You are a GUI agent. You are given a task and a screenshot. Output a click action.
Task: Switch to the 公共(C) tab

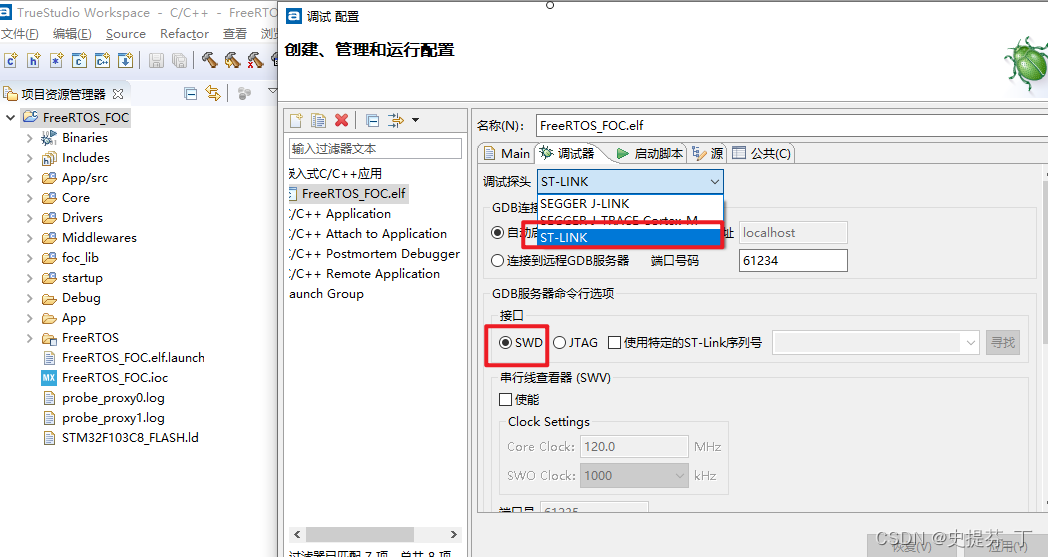[x=761, y=154]
